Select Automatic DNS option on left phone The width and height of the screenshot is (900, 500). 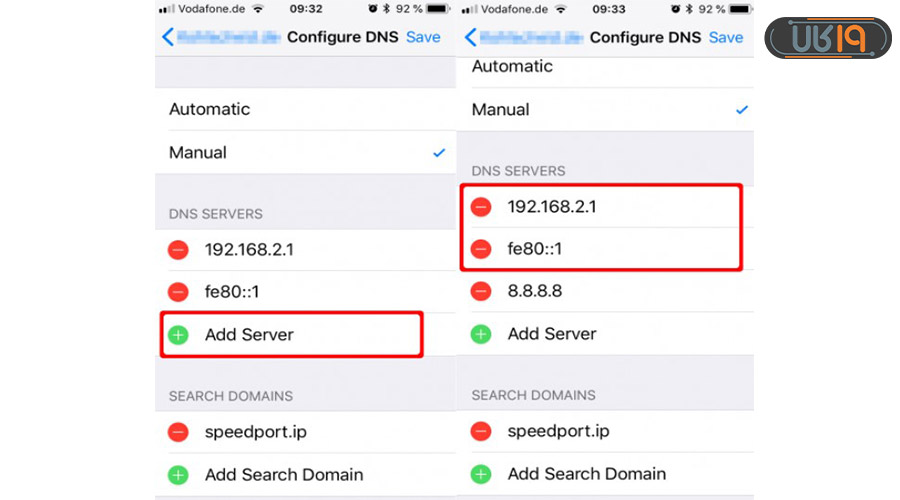209,109
